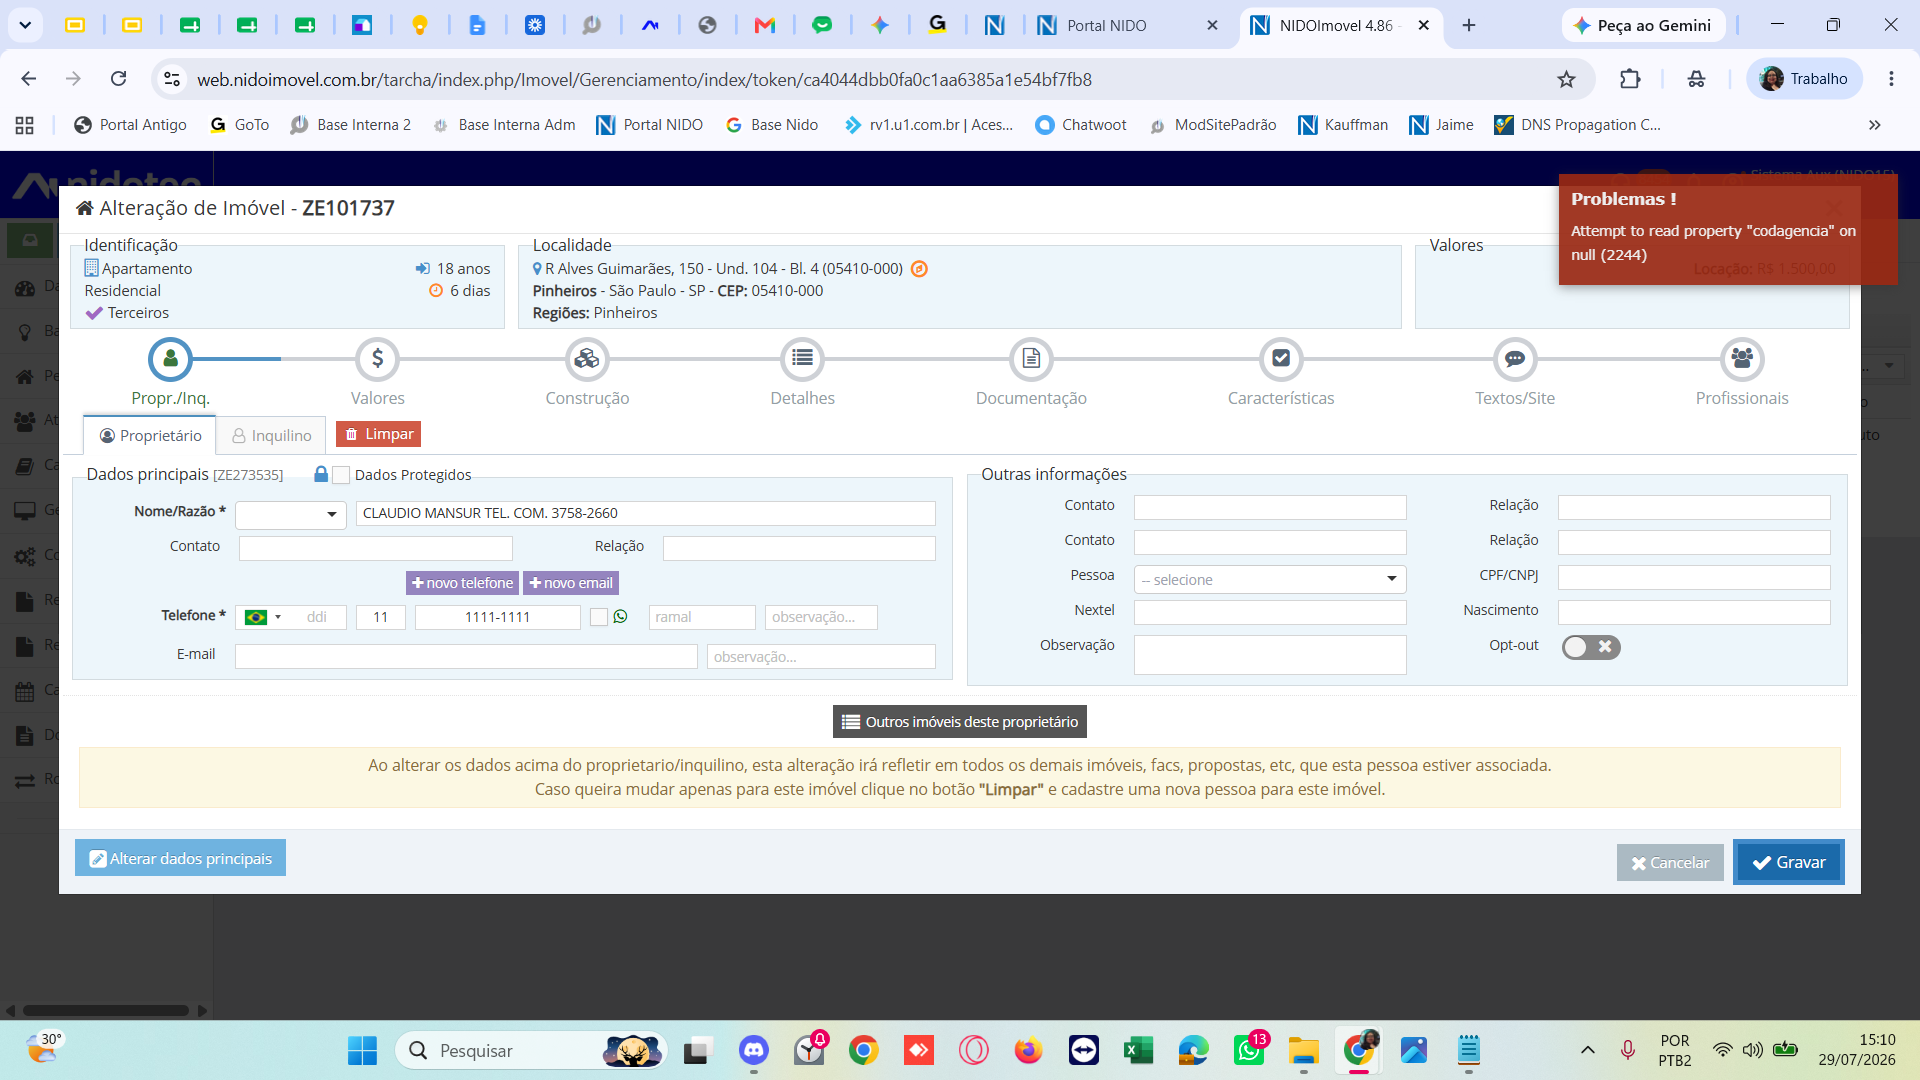Open the Base Nido bookmark

tap(772, 125)
